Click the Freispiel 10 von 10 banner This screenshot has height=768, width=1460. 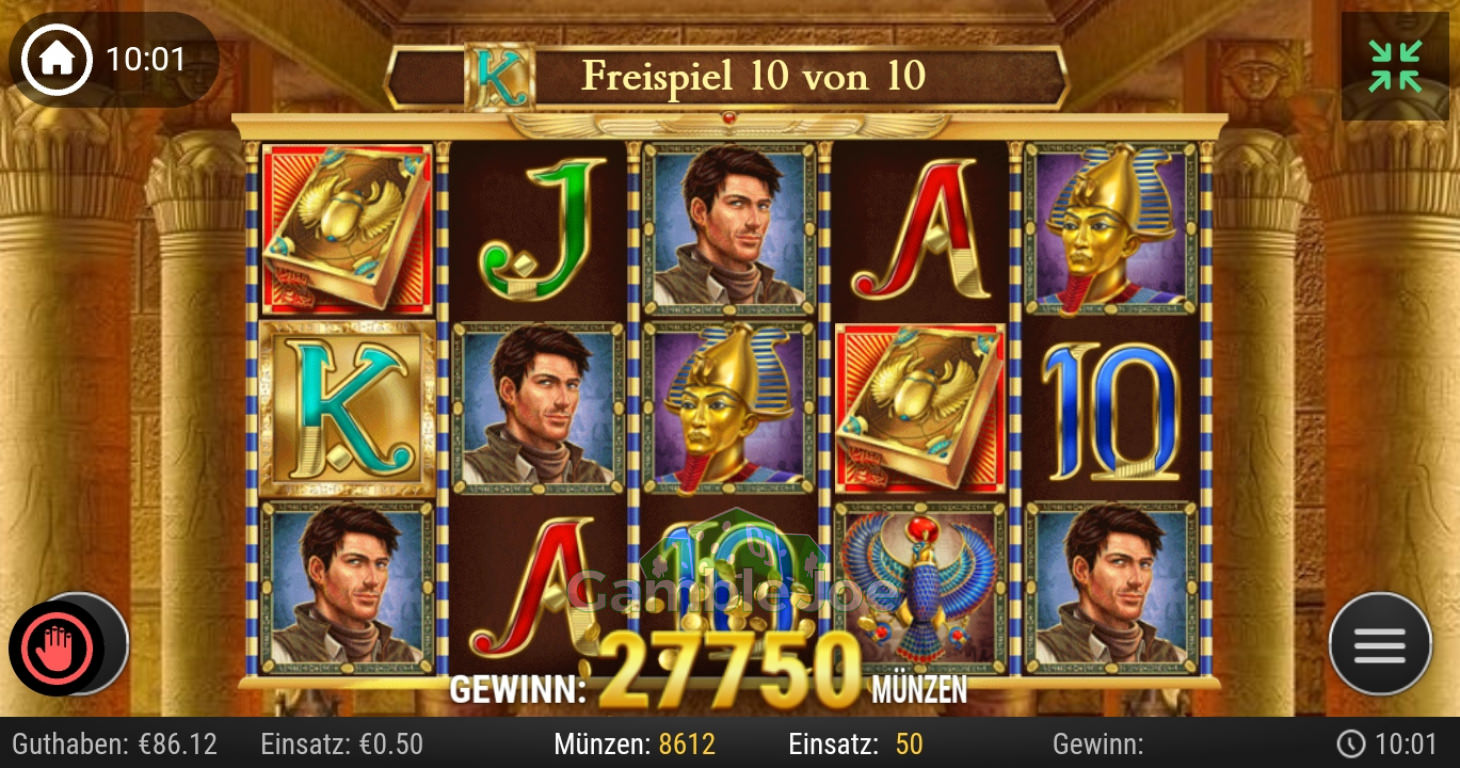[726, 77]
